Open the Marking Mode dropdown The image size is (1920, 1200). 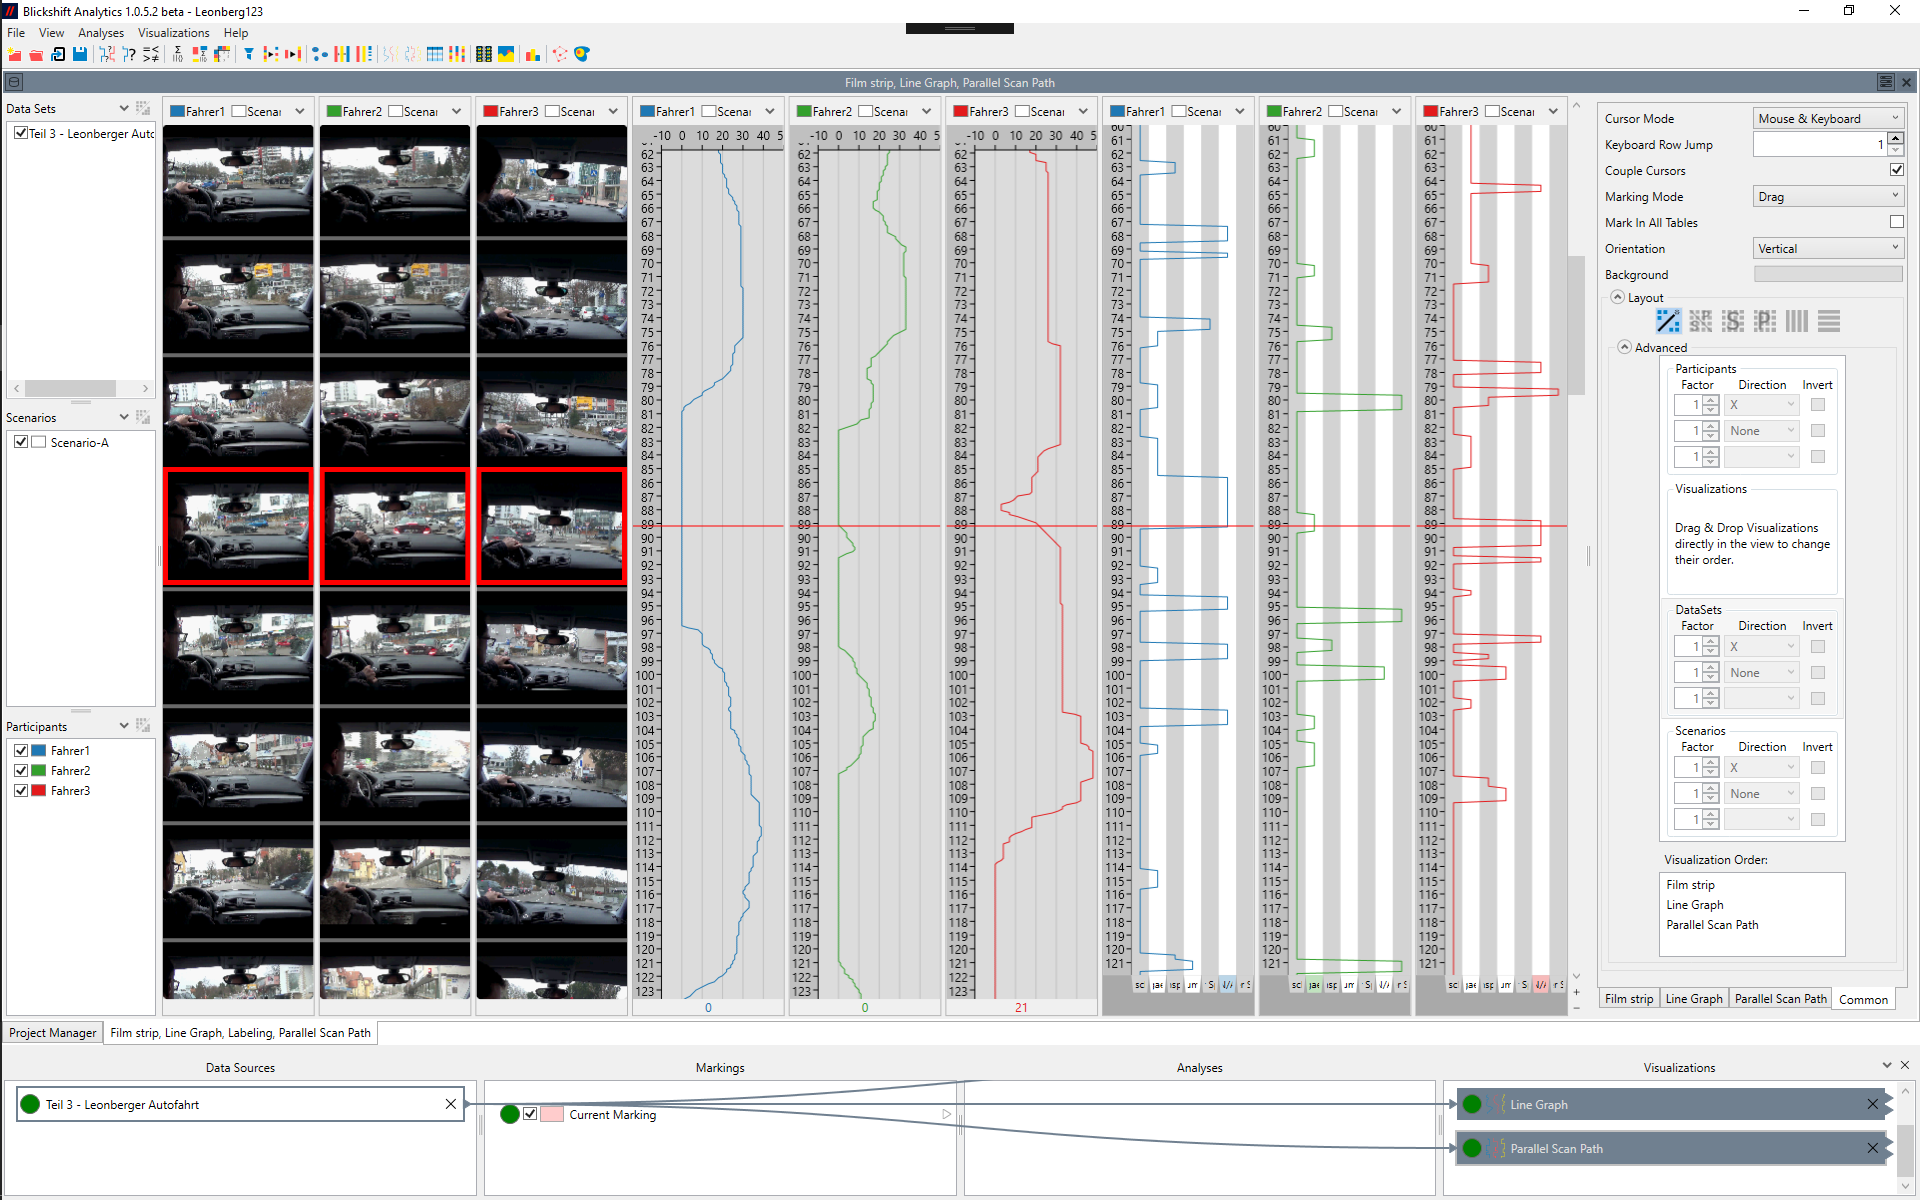click(x=1828, y=196)
